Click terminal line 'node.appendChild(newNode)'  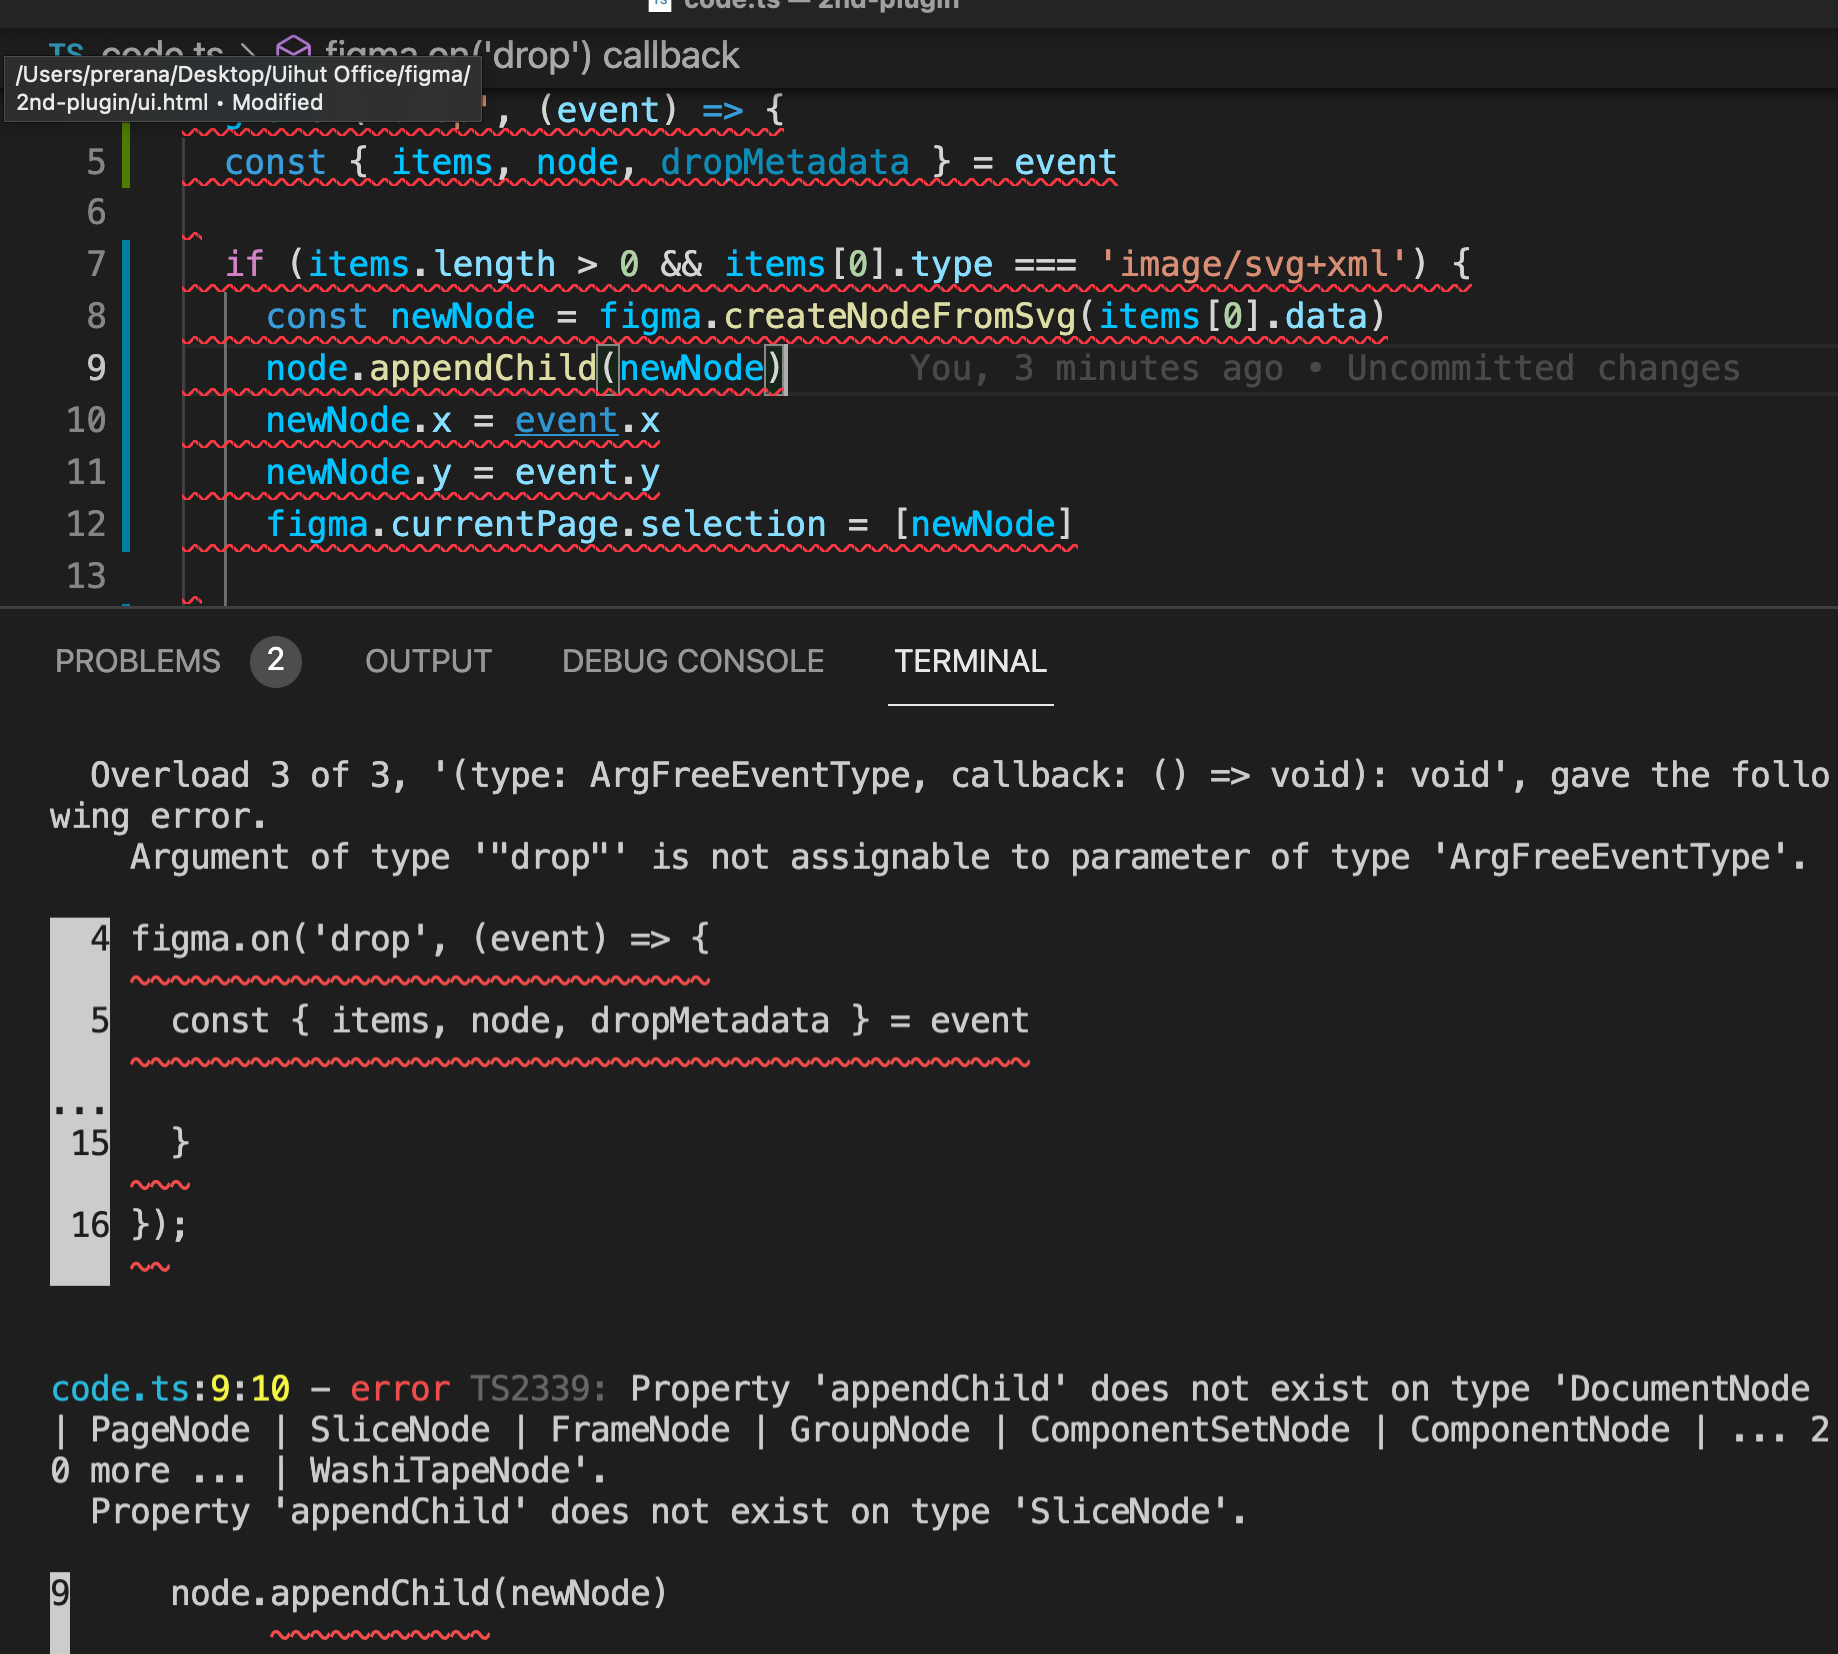tap(418, 1593)
